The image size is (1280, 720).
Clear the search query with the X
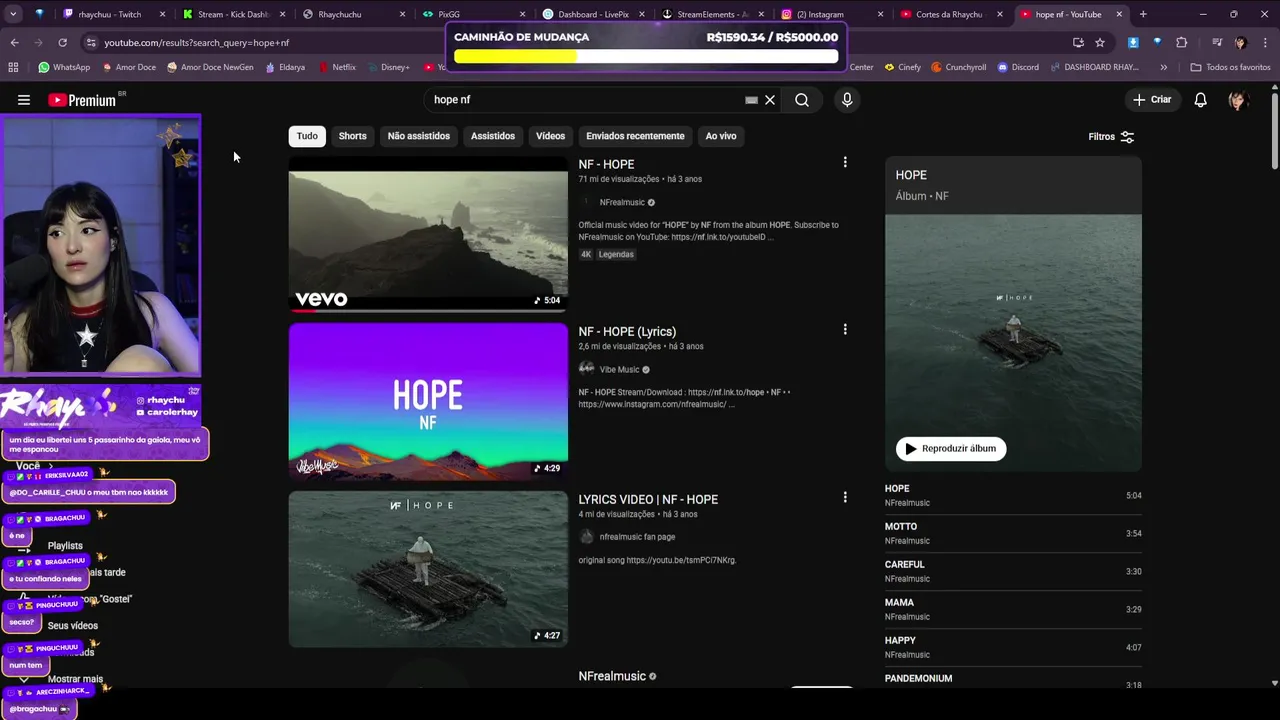coord(770,100)
